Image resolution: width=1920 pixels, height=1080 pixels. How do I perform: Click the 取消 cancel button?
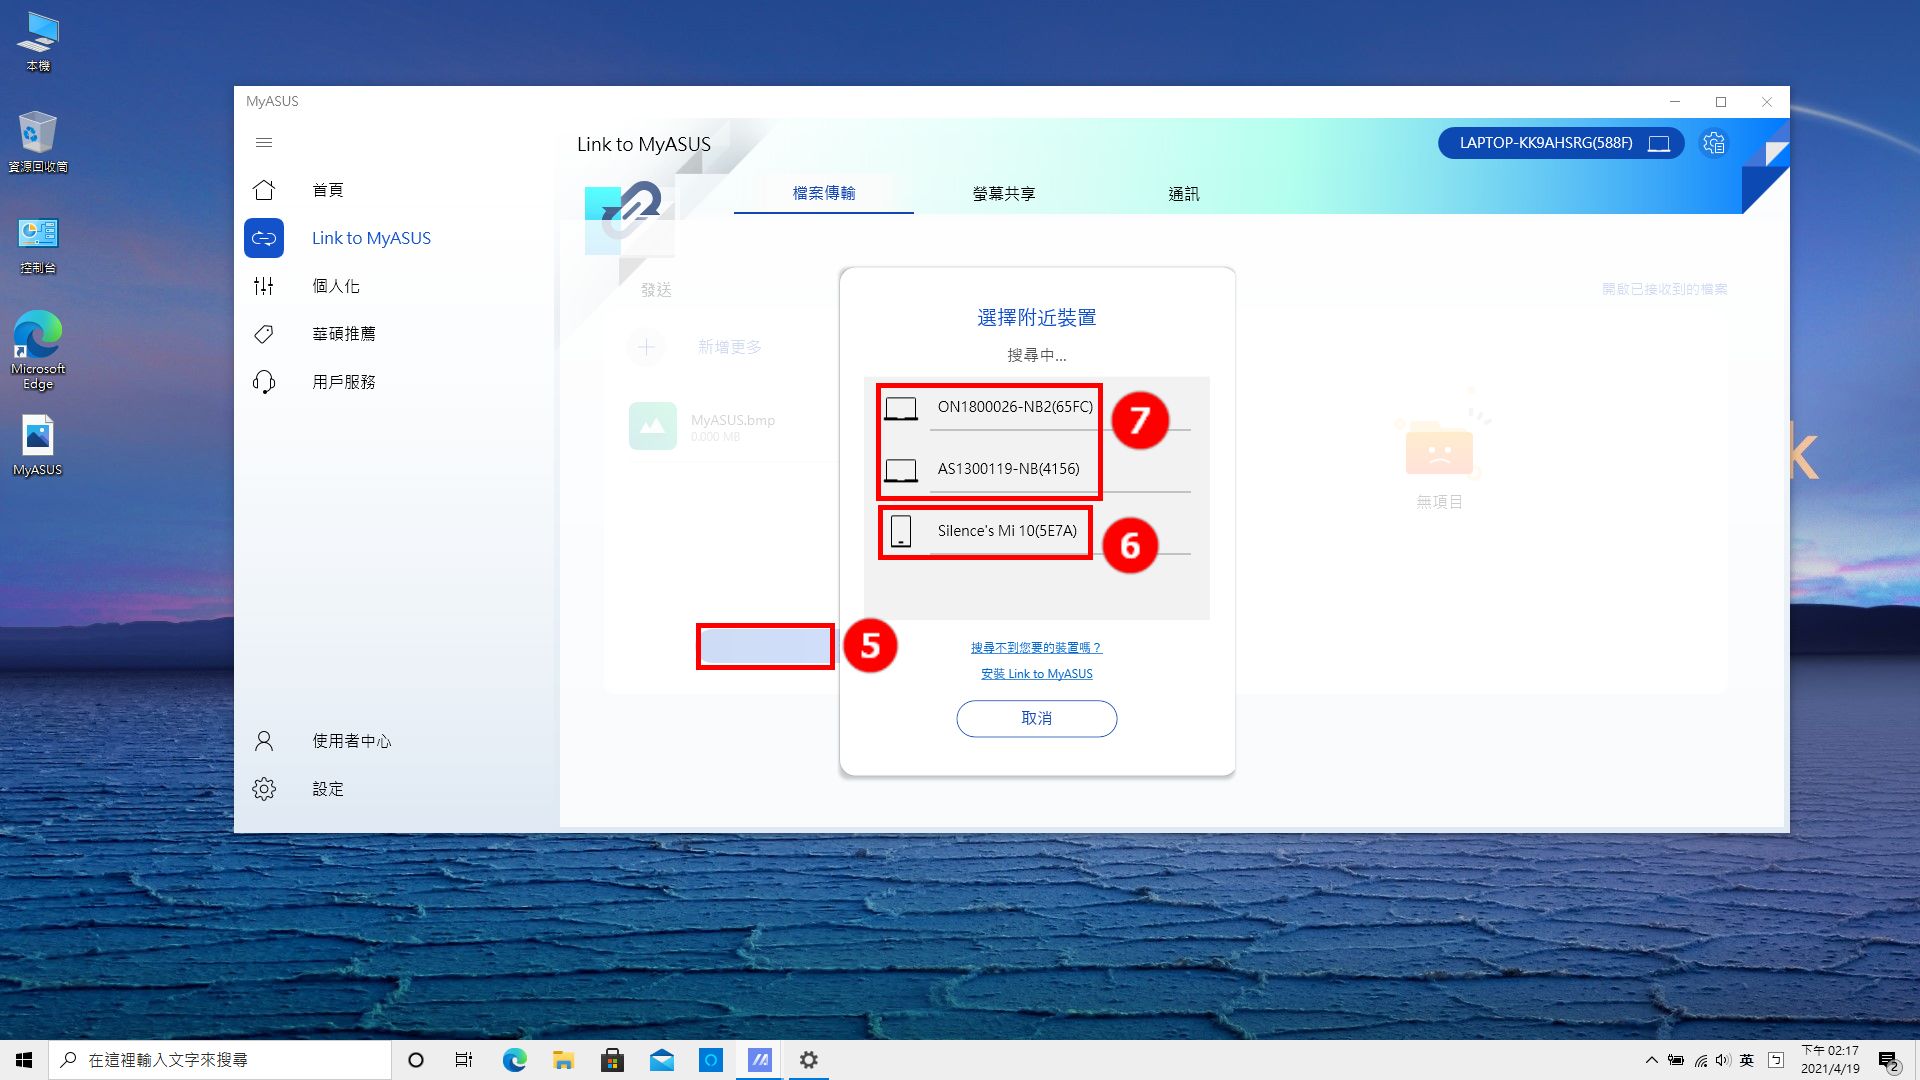tap(1036, 718)
